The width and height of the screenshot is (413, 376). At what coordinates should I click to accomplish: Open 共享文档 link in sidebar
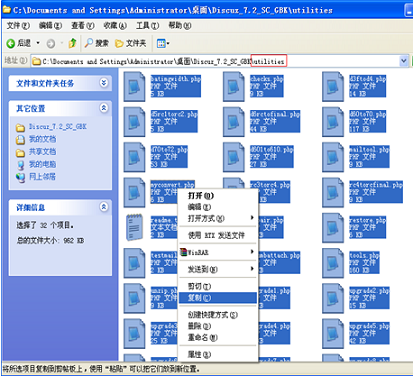pyautogui.click(x=42, y=152)
